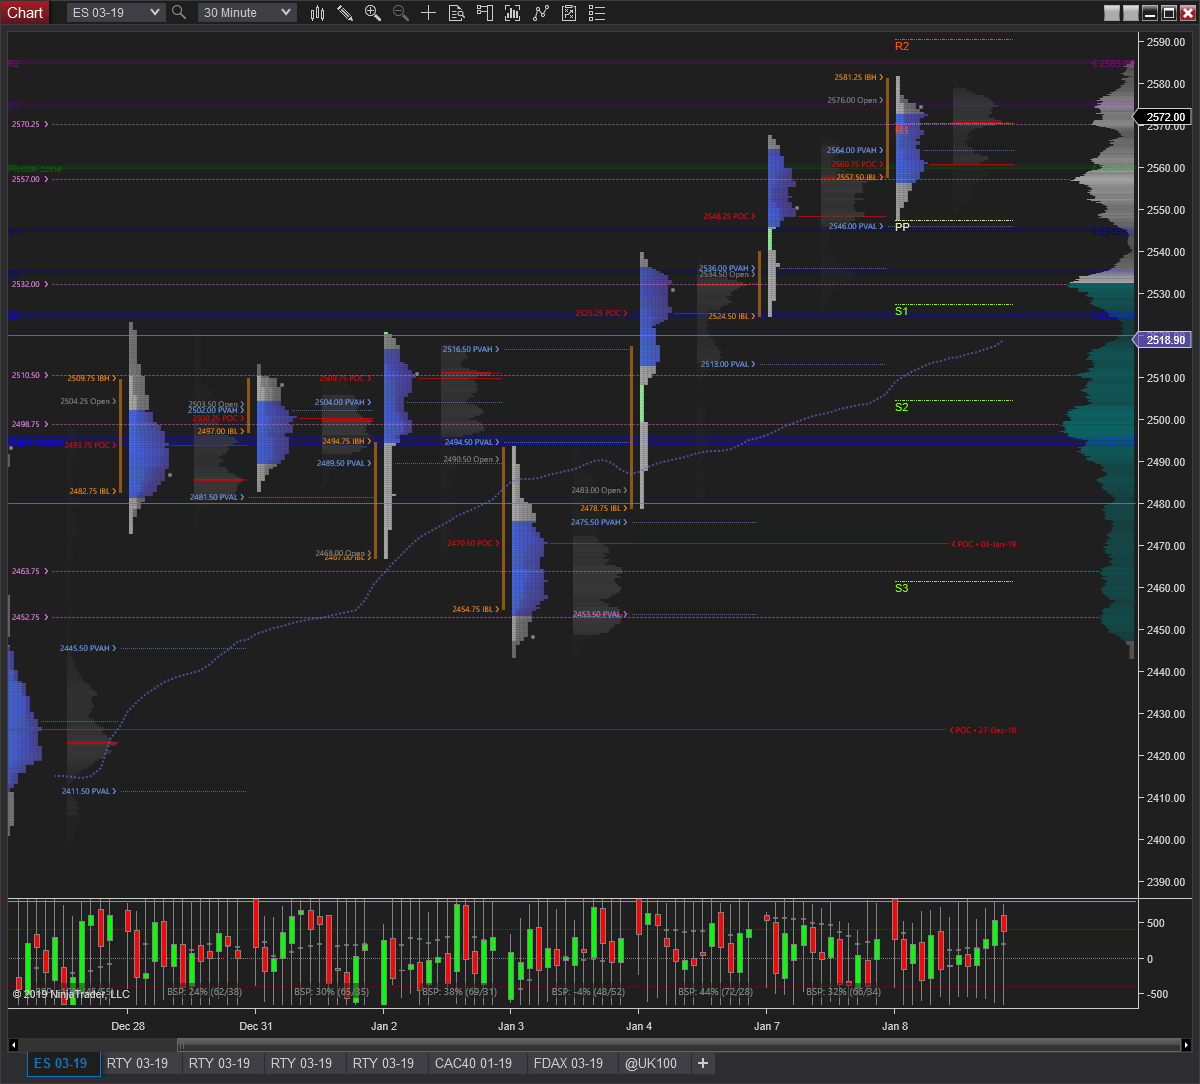Toggle the Chart Trader icon
Image resolution: width=1200 pixels, height=1084 pixels.
tap(485, 12)
